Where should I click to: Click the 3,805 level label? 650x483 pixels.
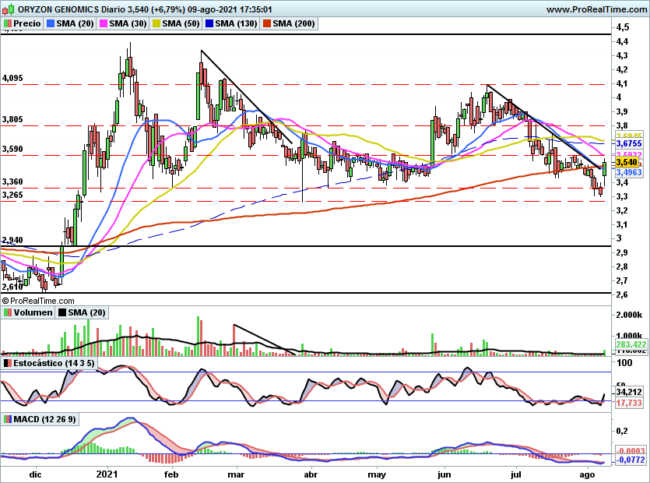click(x=13, y=119)
